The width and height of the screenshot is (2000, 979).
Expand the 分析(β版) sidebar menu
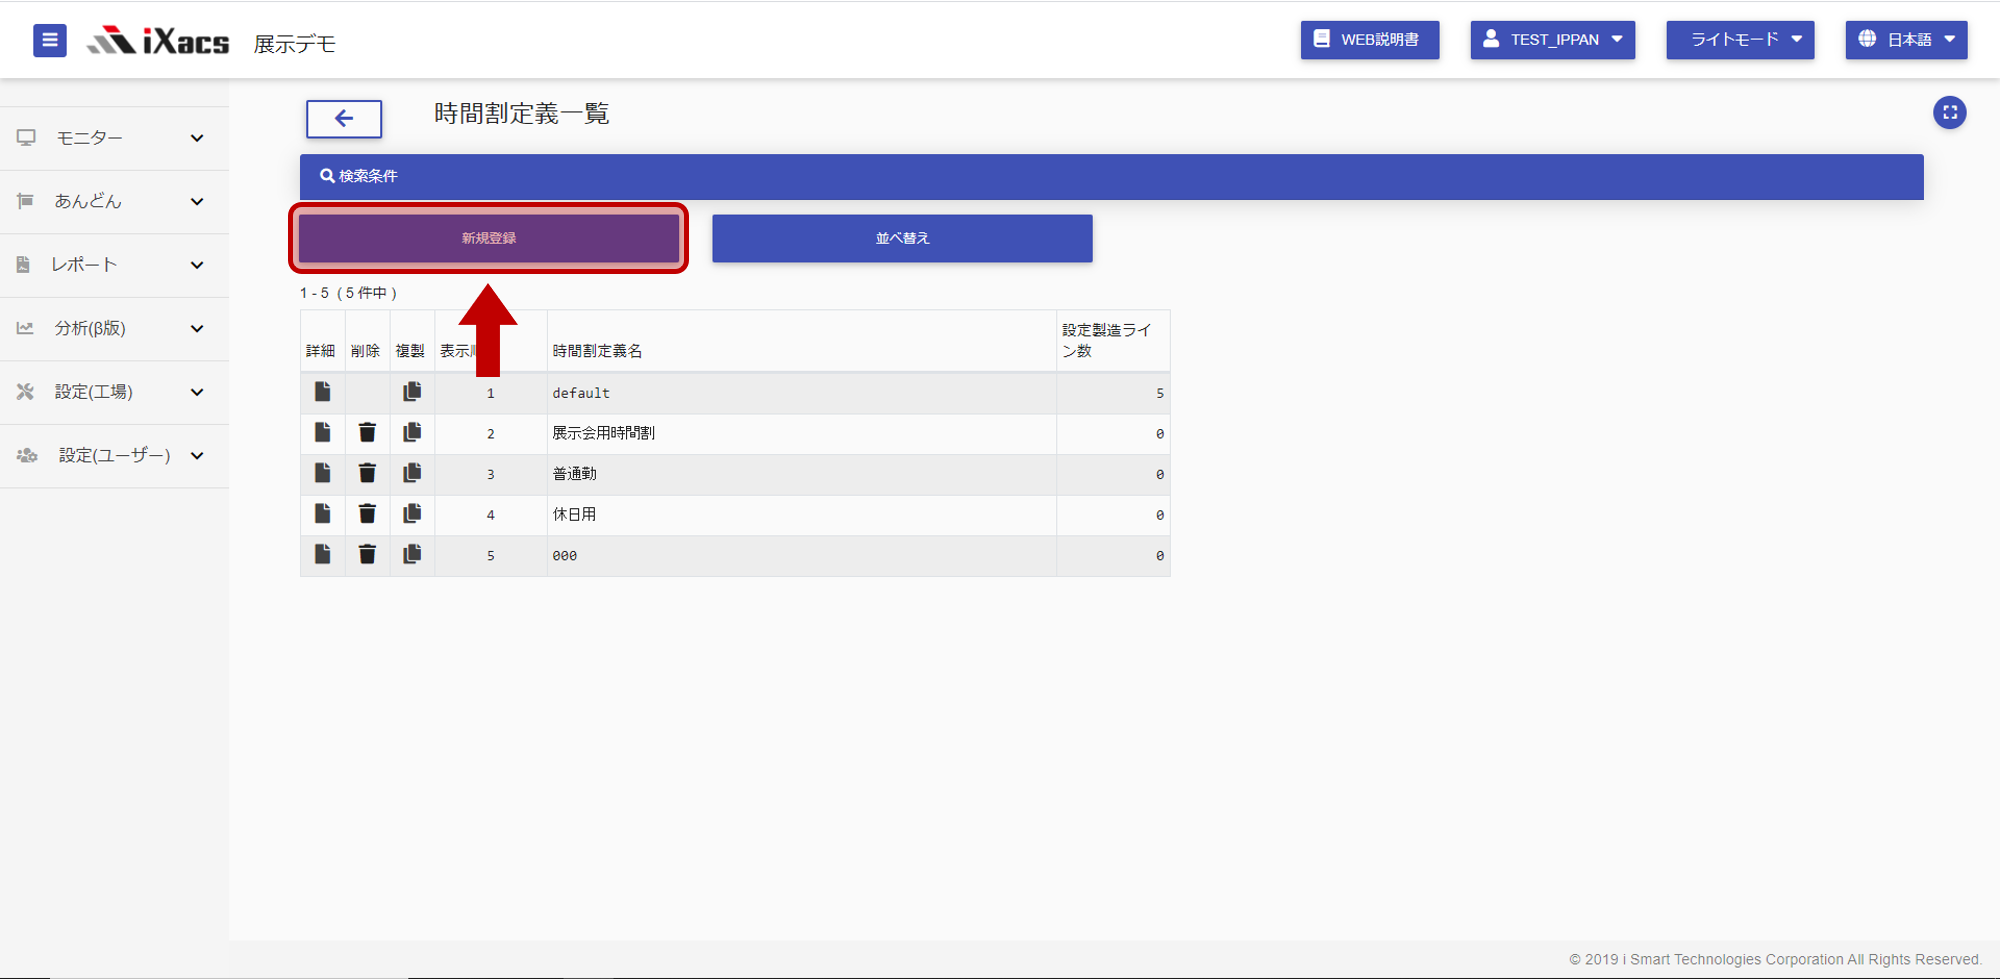(x=114, y=328)
